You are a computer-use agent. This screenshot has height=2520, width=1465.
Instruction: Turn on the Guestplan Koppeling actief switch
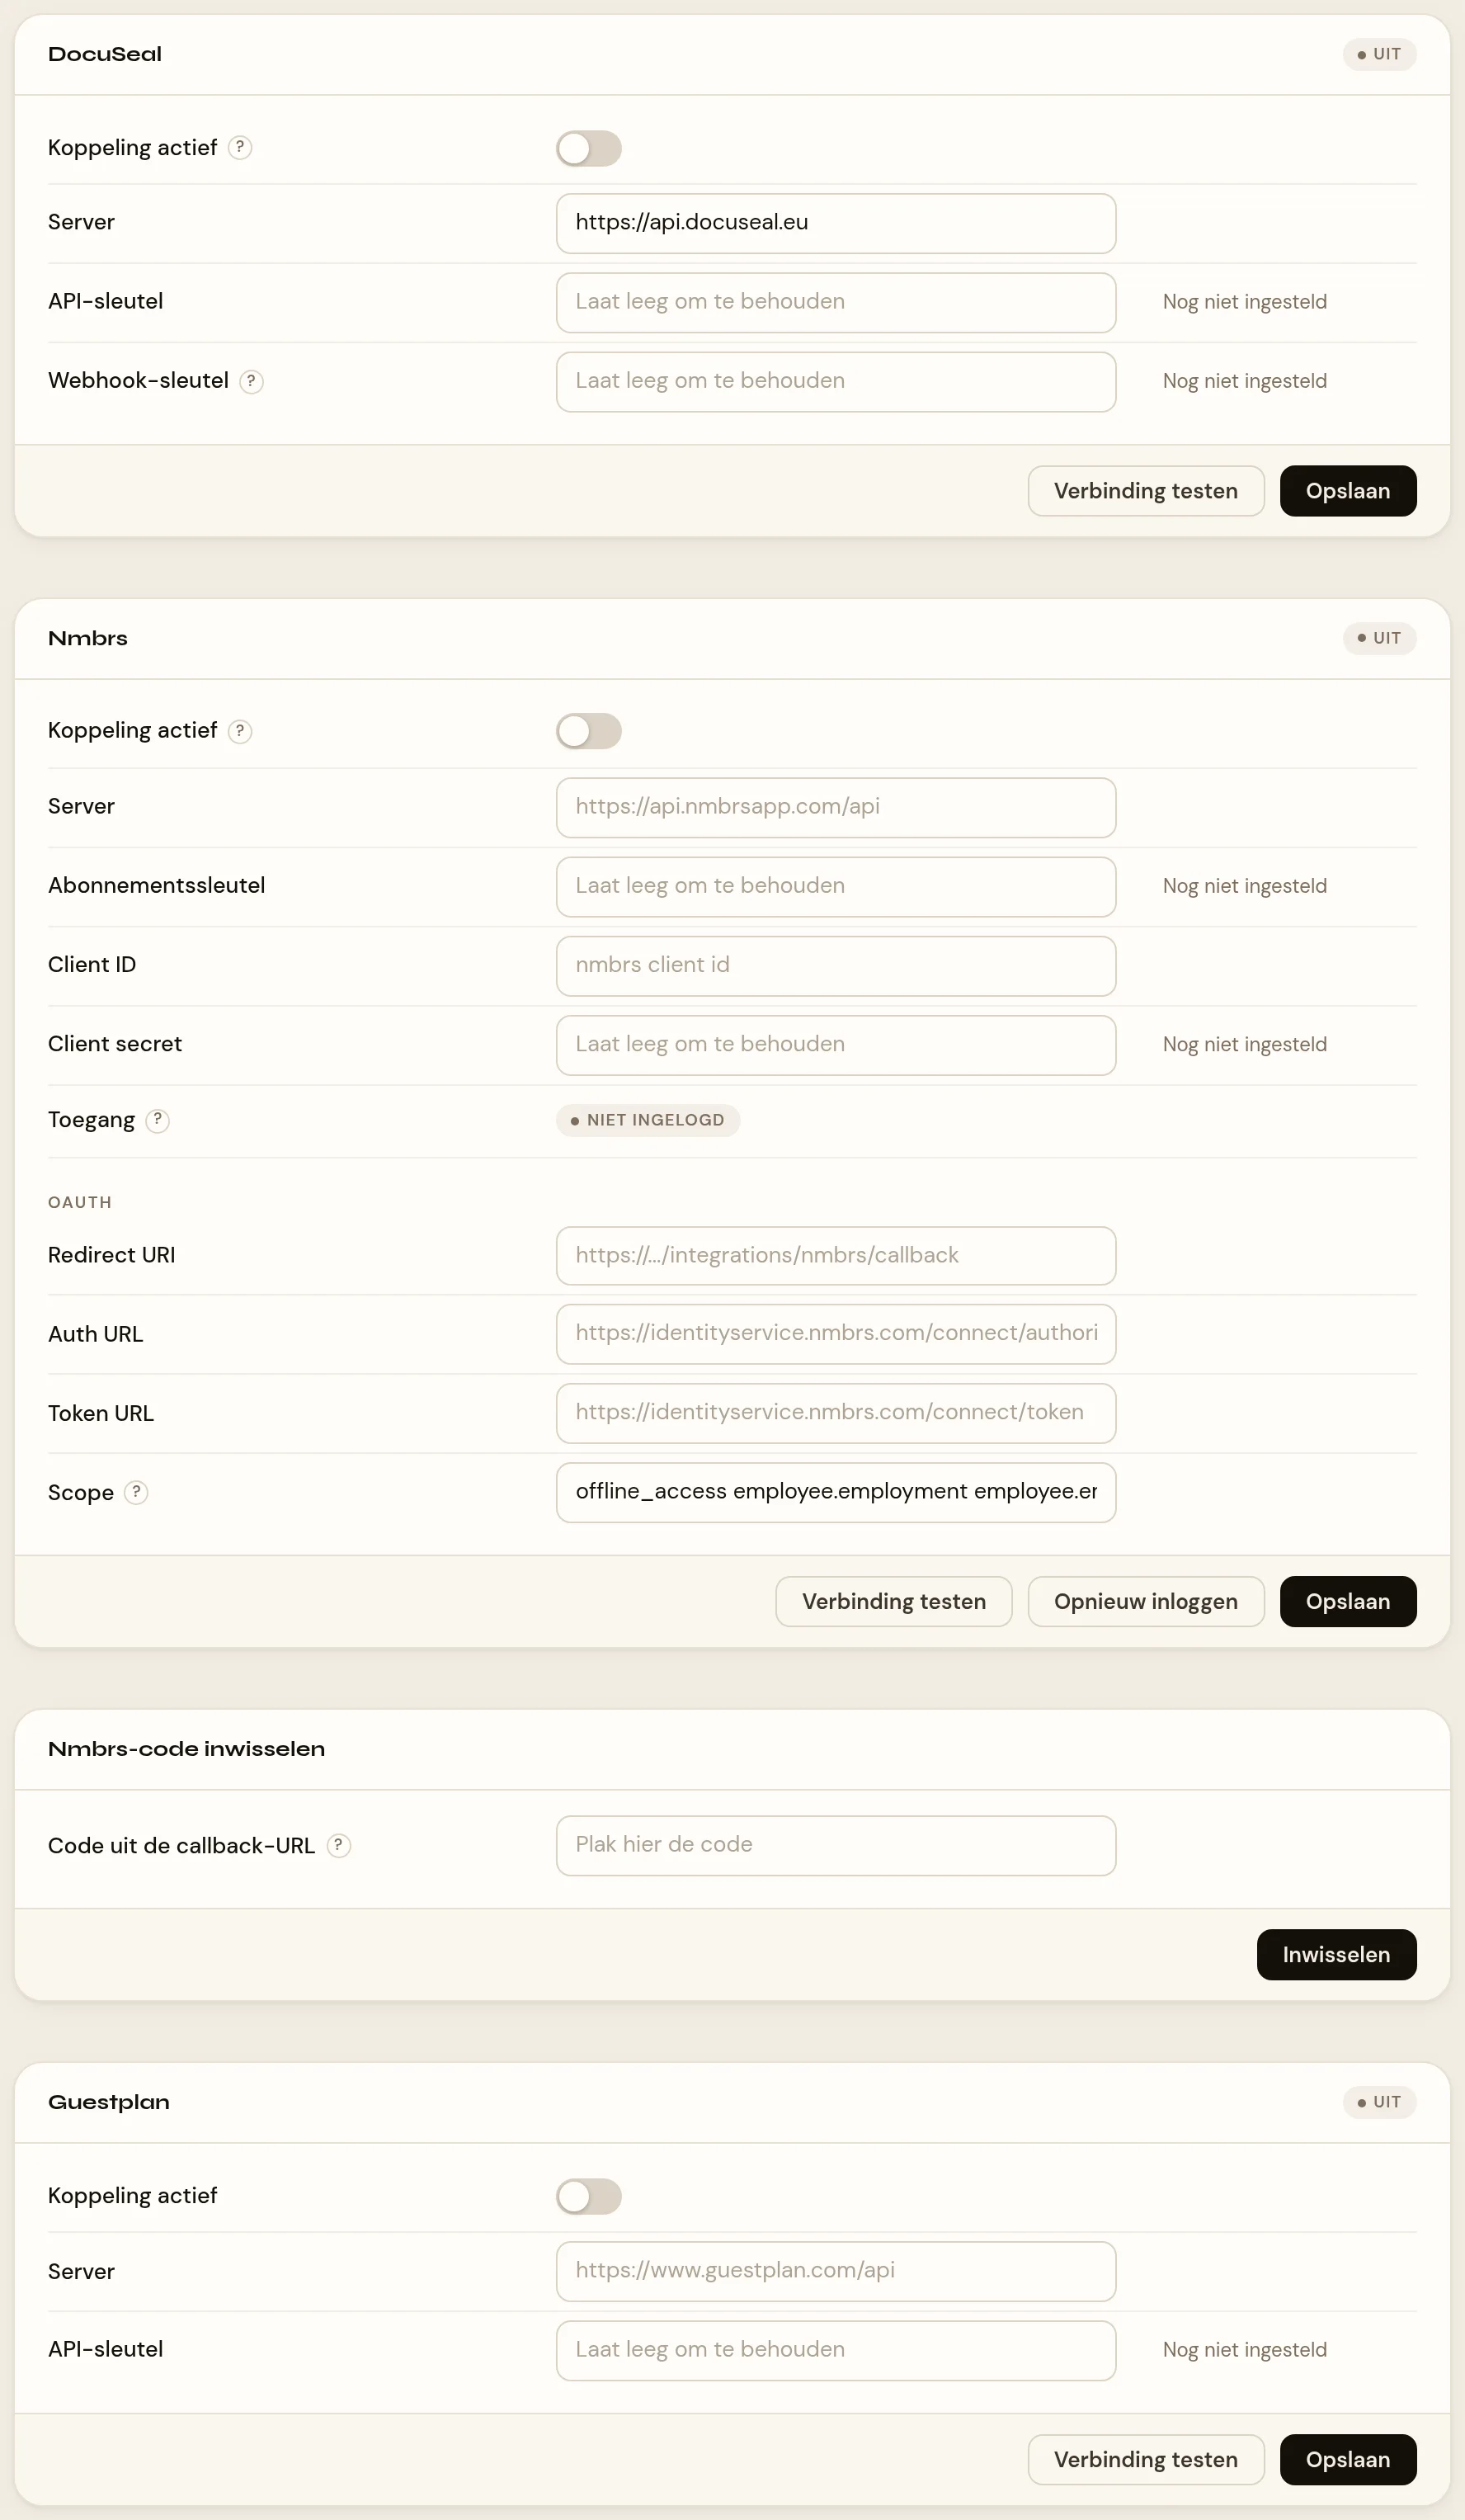coord(589,2196)
